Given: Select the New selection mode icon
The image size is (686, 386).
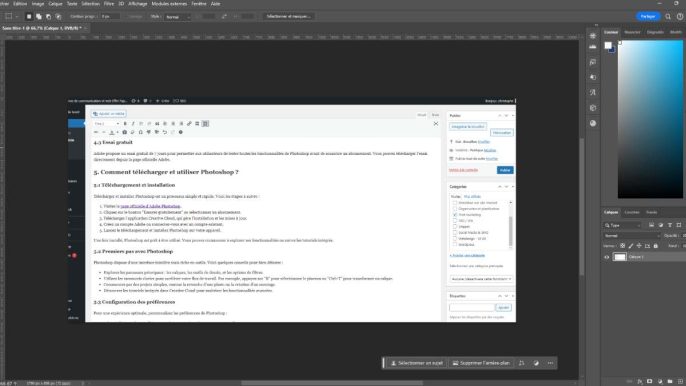Looking at the screenshot, I should 29,17.
